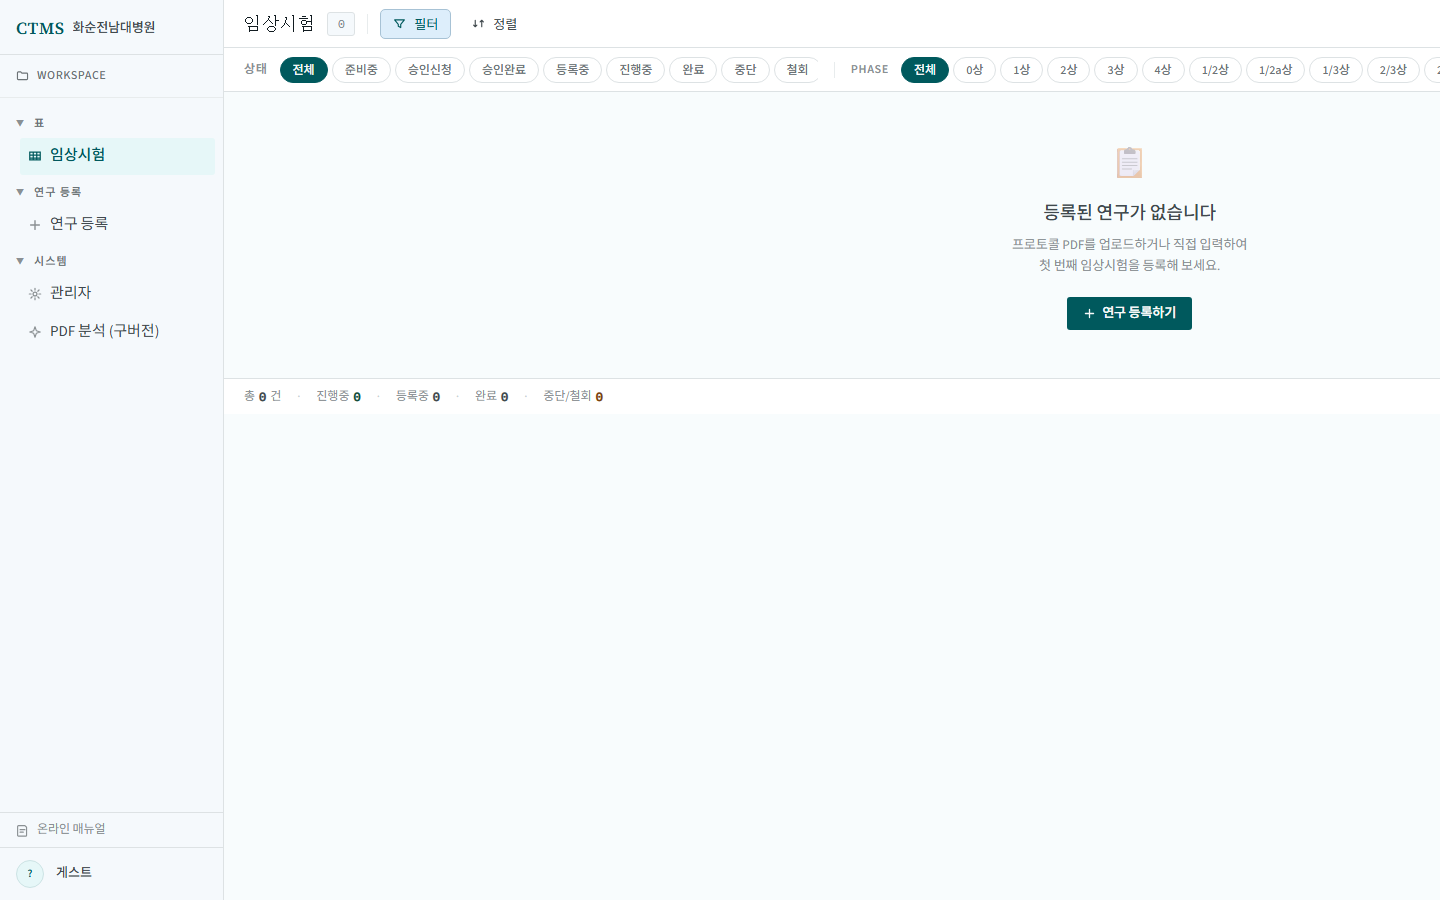
Task: Open the 연구 등록 sidebar entry
Action: 117,224
